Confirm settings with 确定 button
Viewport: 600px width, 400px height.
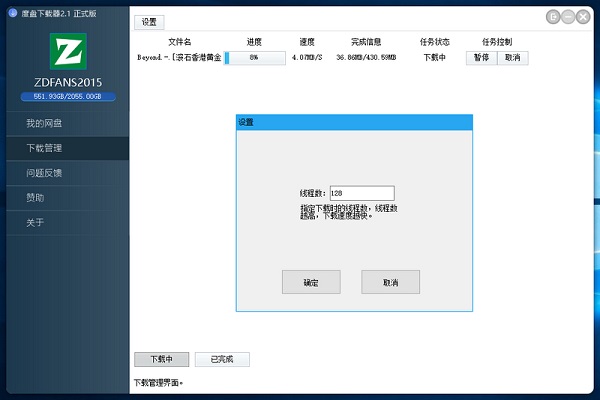311,283
